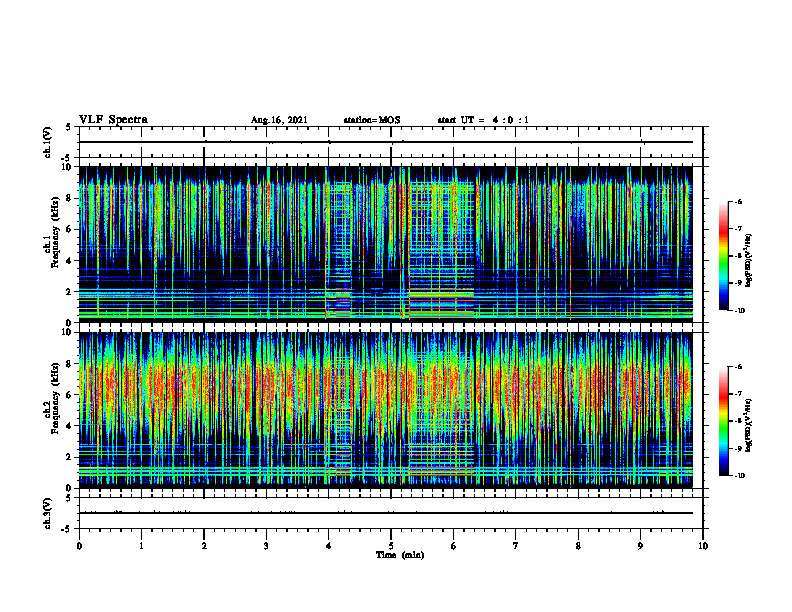The height and width of the screenshot is (612, 792).
Task: Select the date label "Aug.16, 2021"
Action: pos(279,120)
